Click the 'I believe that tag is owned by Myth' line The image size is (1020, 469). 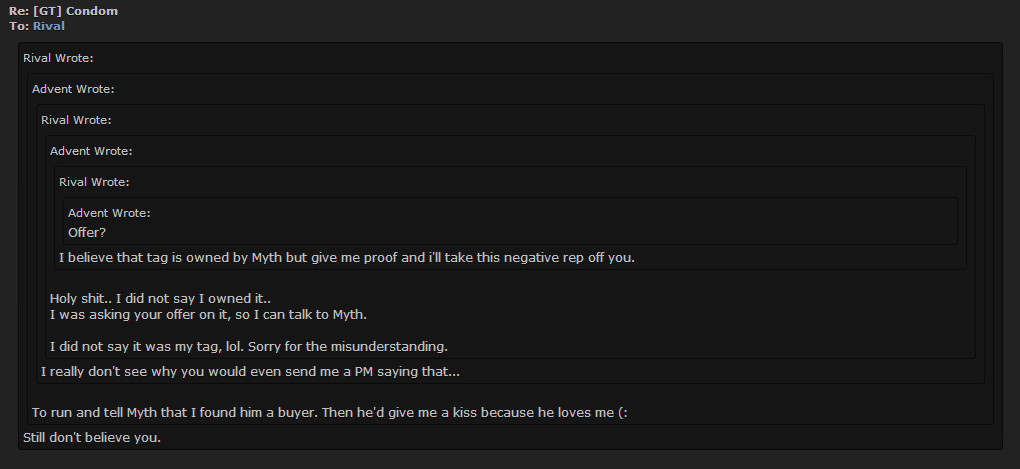tap(347, 258)
